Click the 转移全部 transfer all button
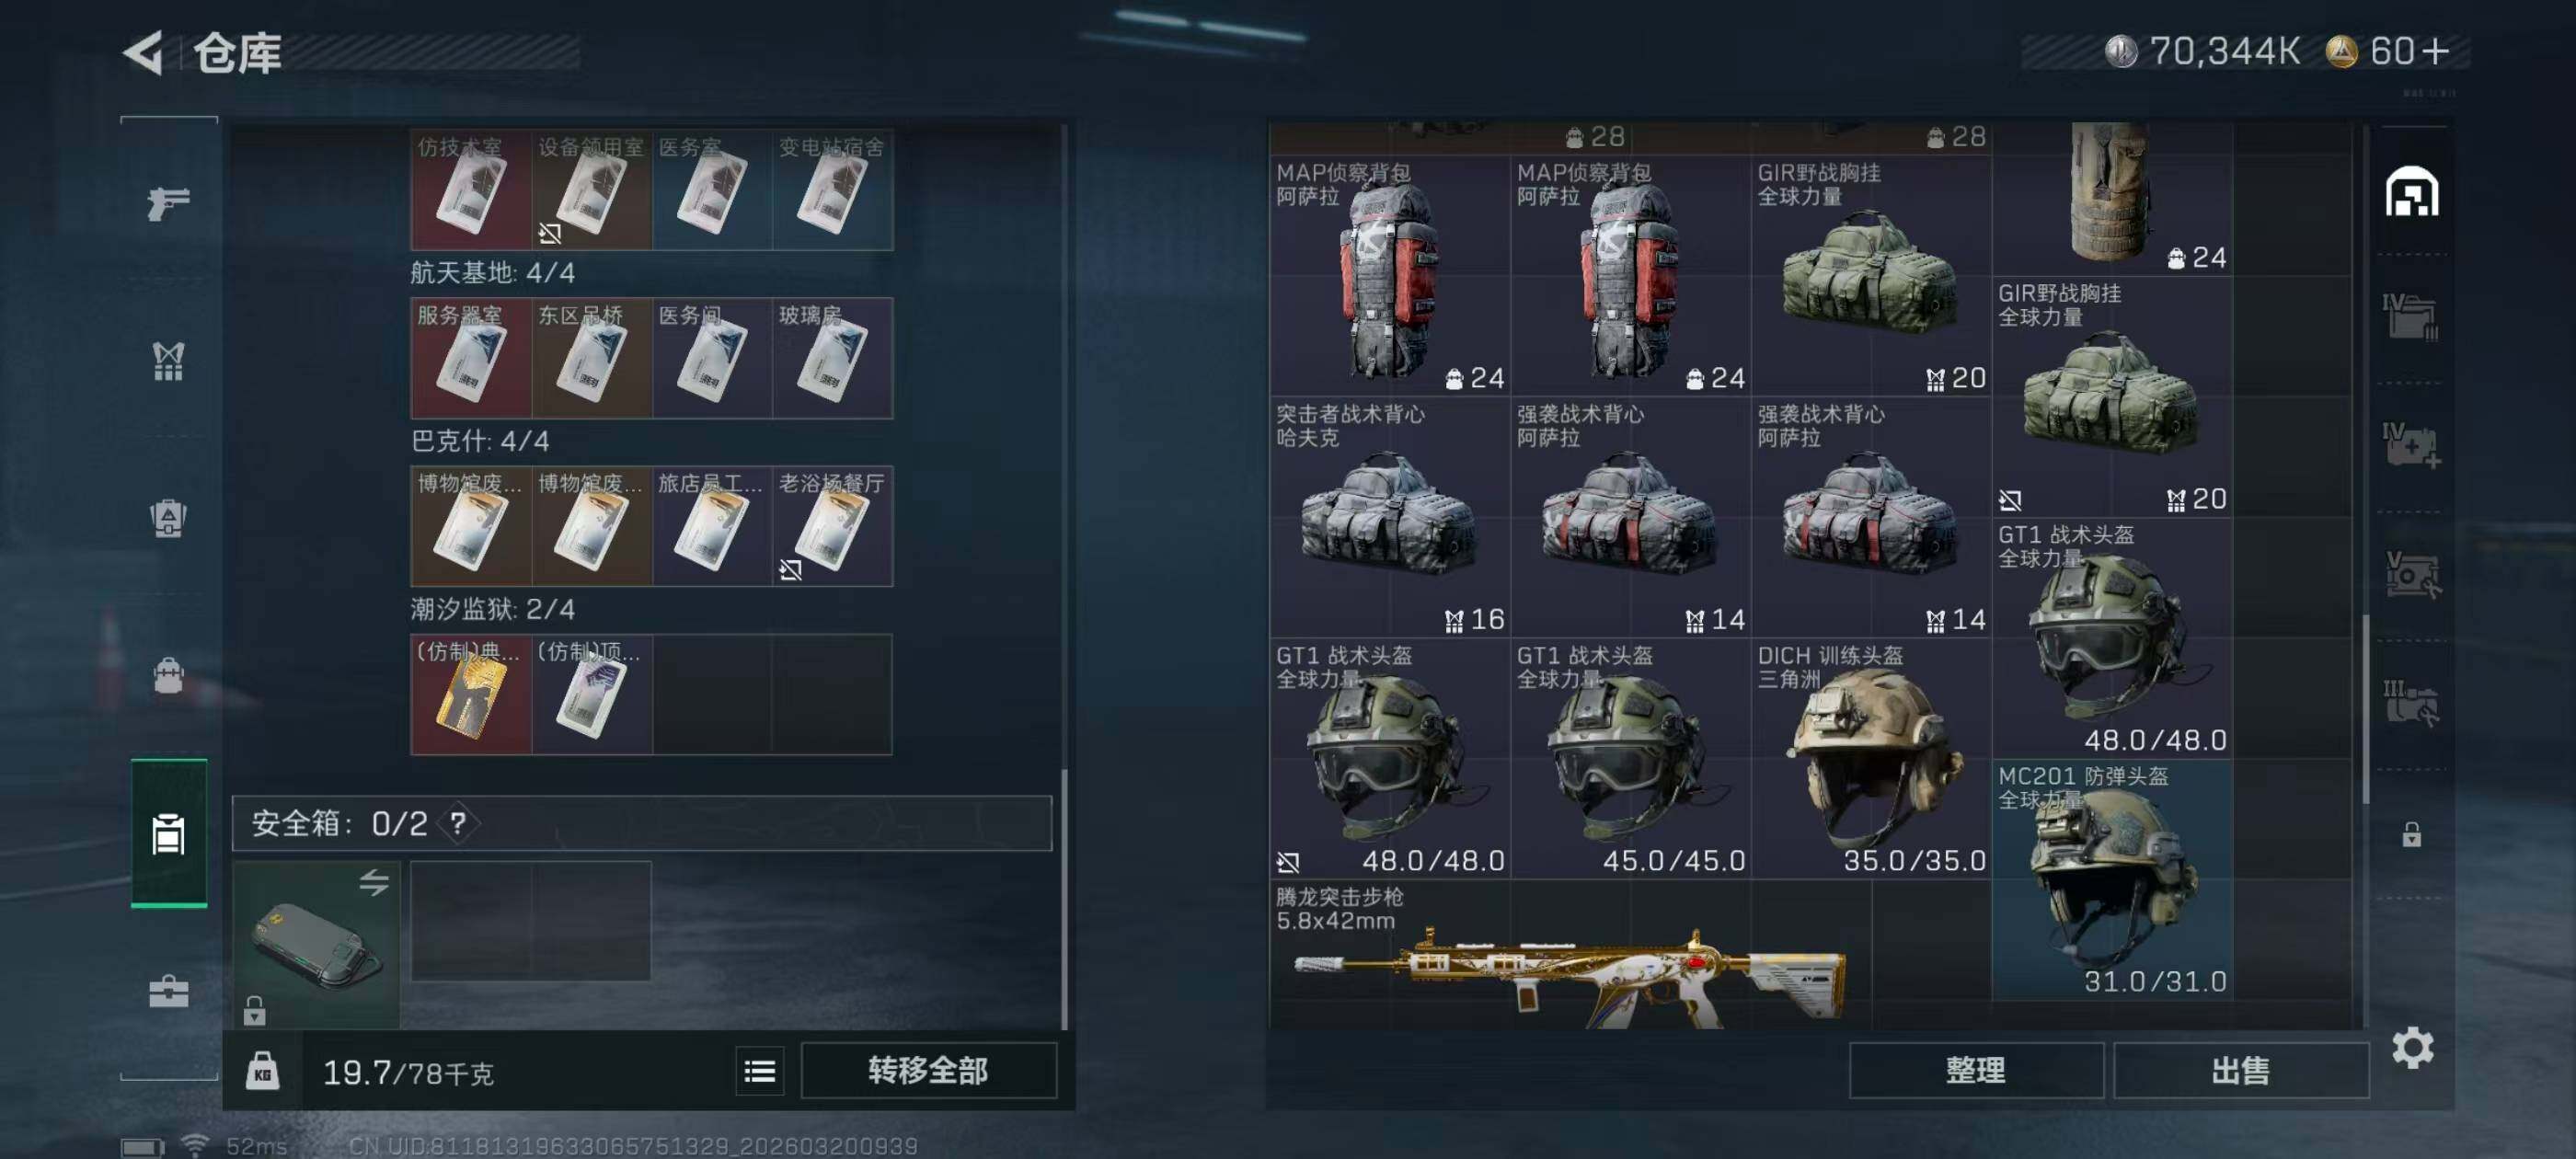Viewport: 2576px width, 1159px height. (x=928, y=1071)
